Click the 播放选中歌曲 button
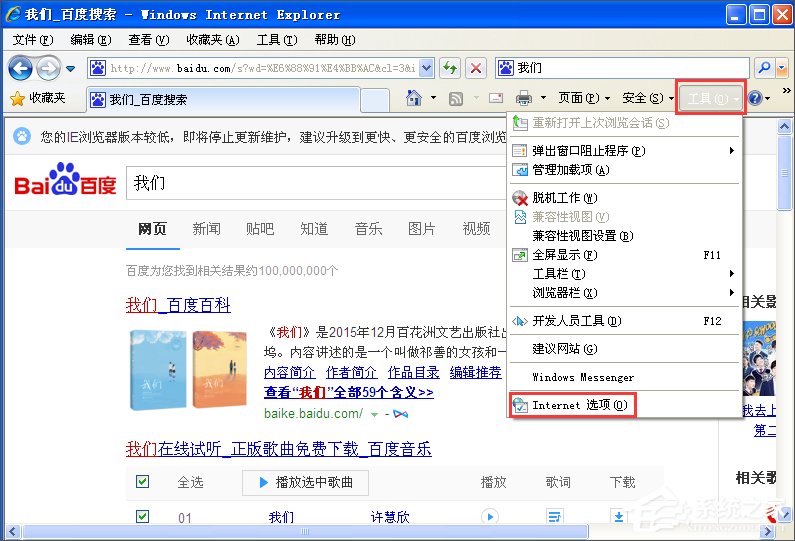This screenshot has height=541, width=795. coord(305,482)
